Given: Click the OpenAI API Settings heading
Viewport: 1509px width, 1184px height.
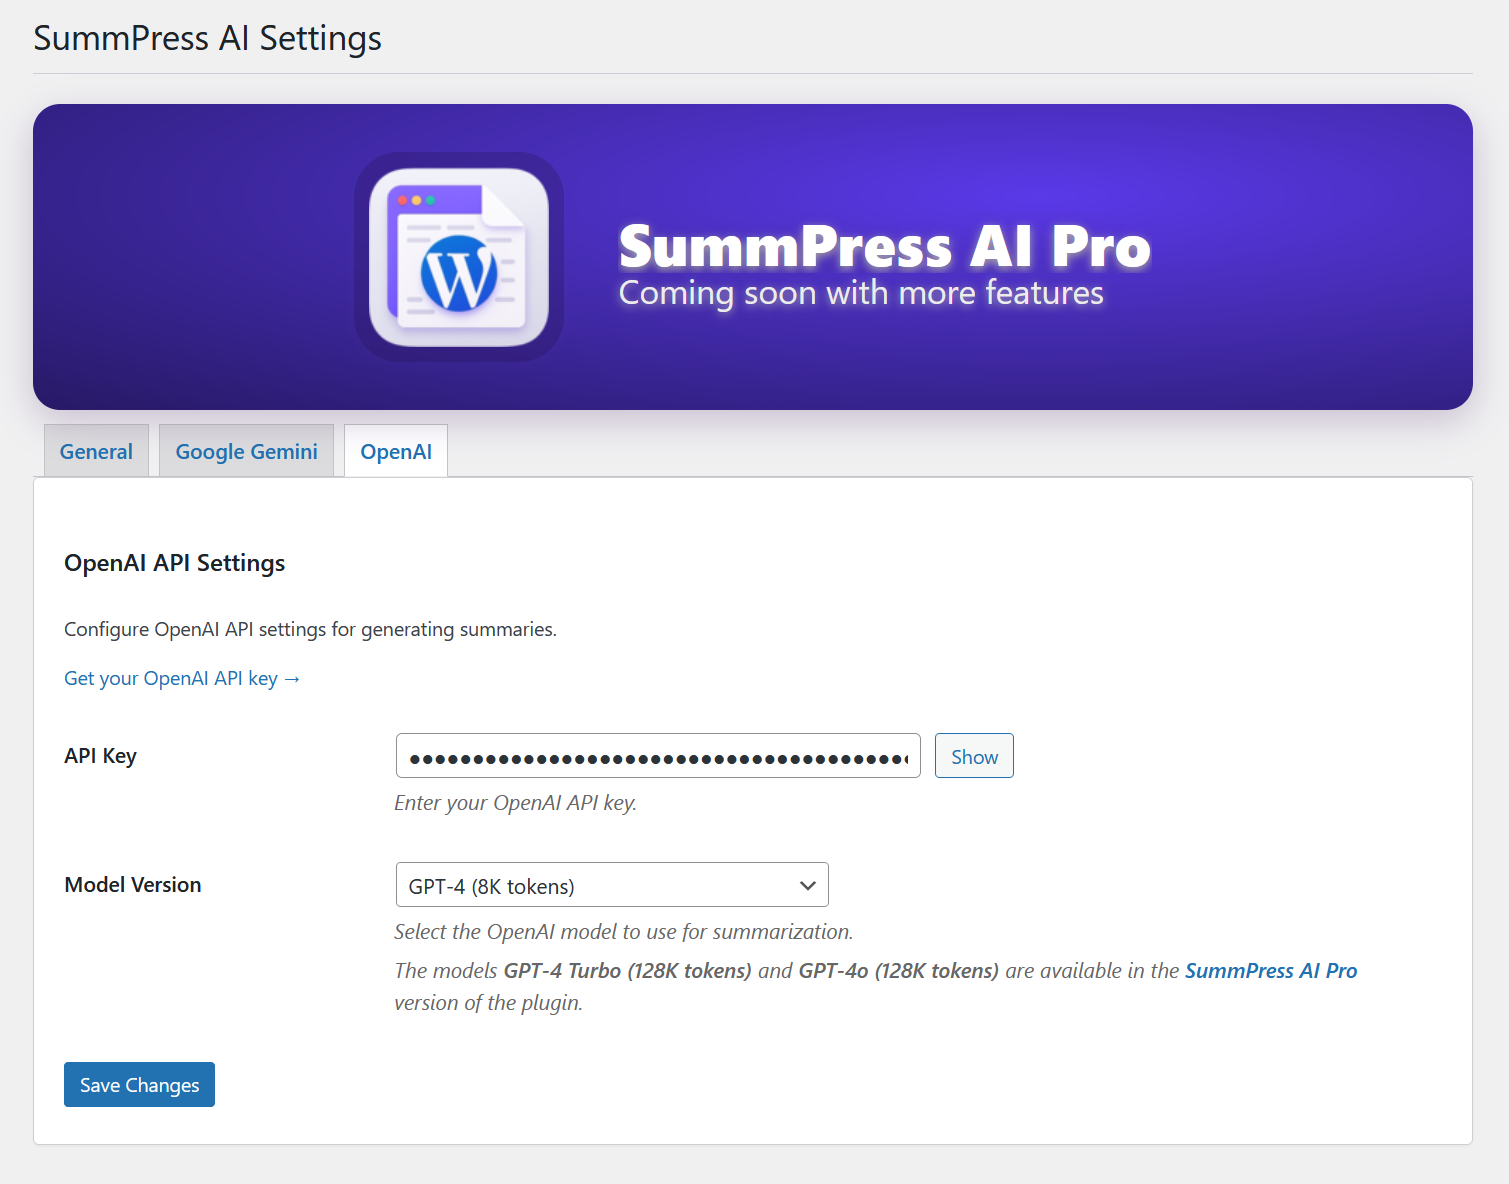Looking at the screenshot, I should point(175,563).
